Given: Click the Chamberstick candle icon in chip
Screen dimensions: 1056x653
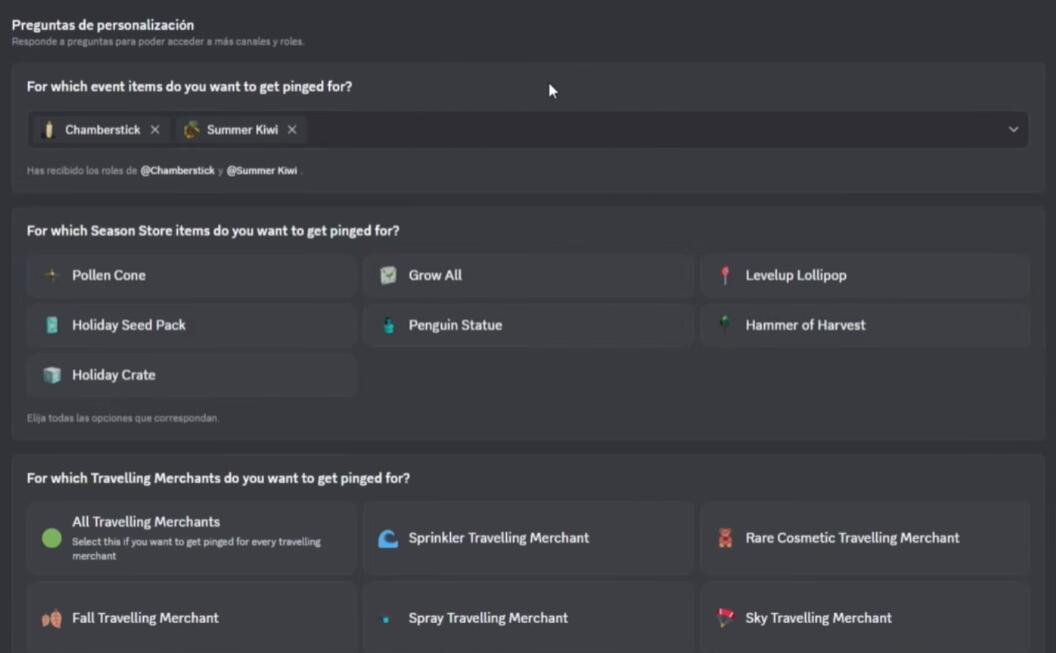Looking at the screenshot, I should 48,130.
